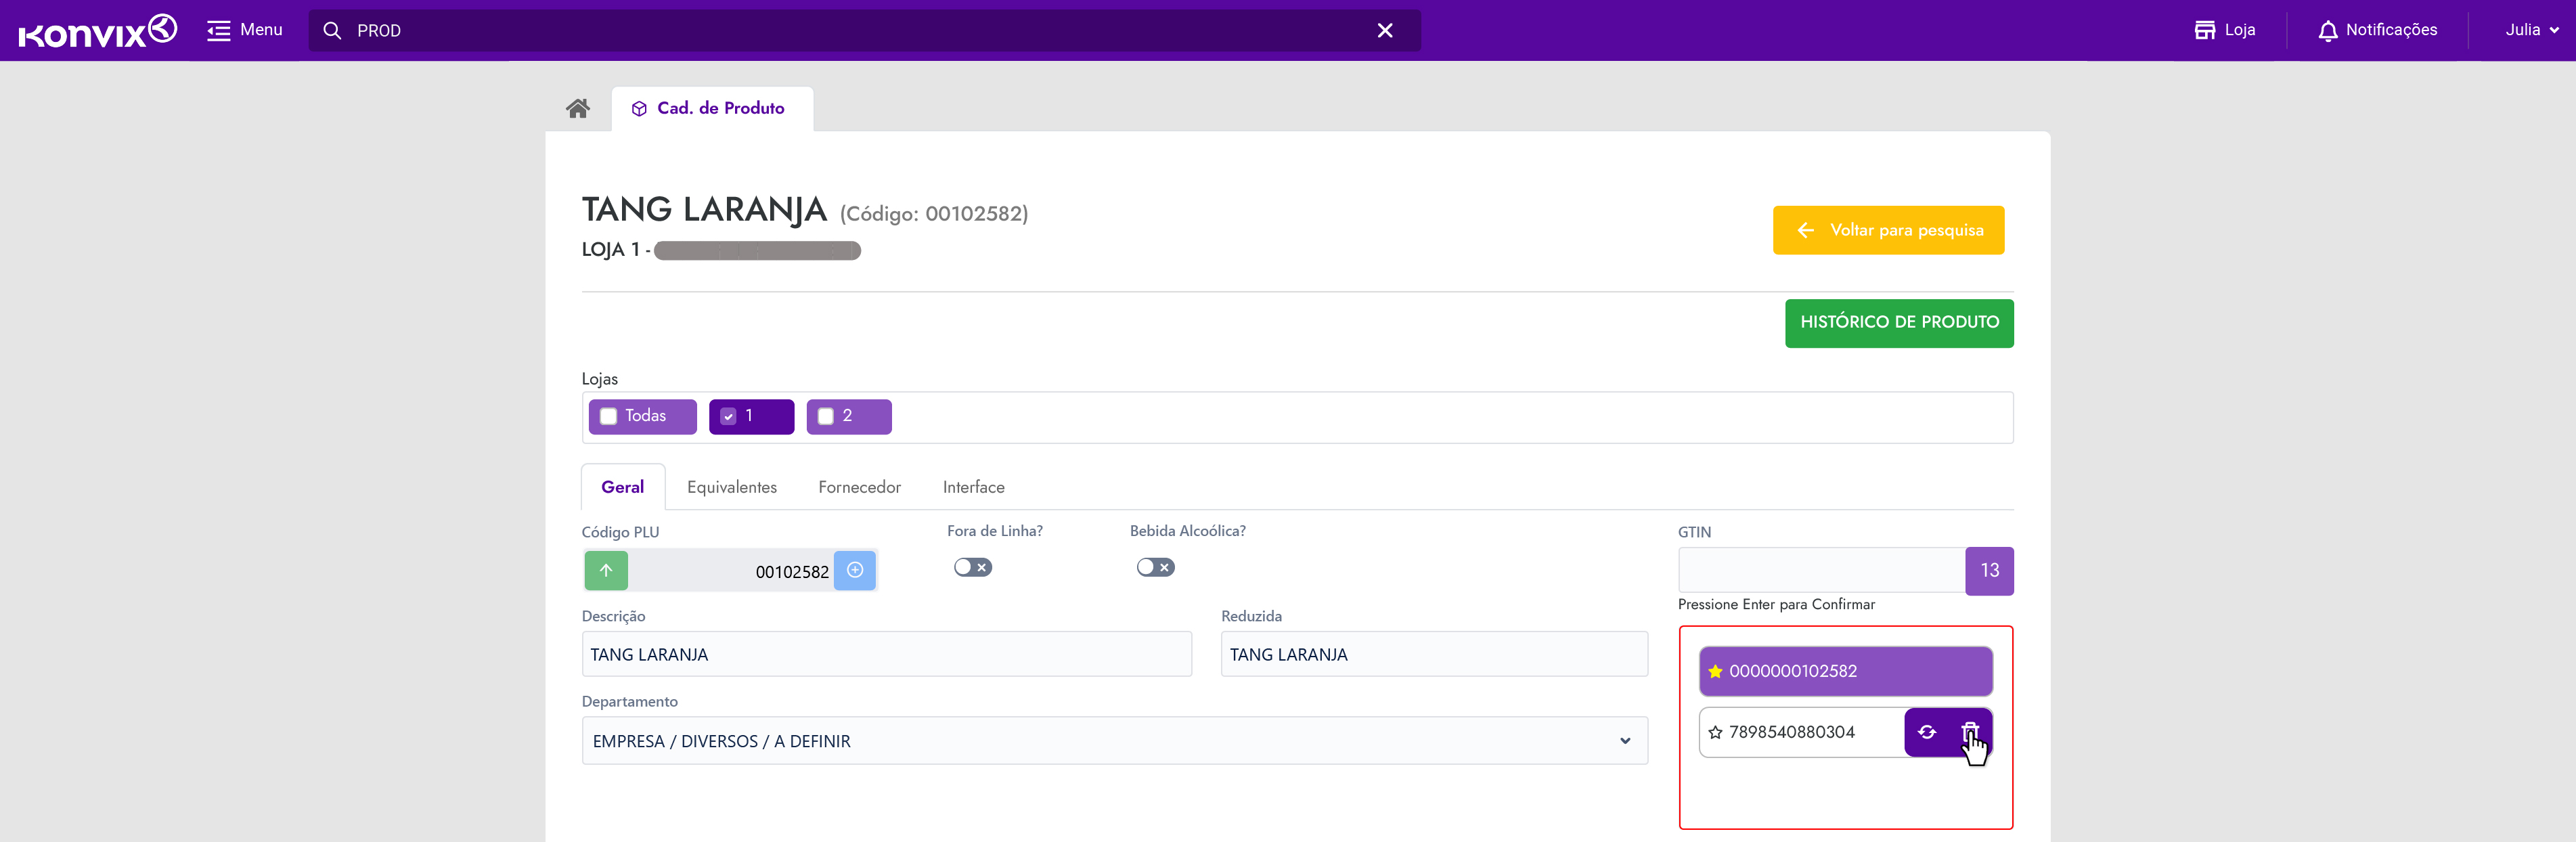
Task: Switch to the Equivalentes tab
Action: pos(732,487)
